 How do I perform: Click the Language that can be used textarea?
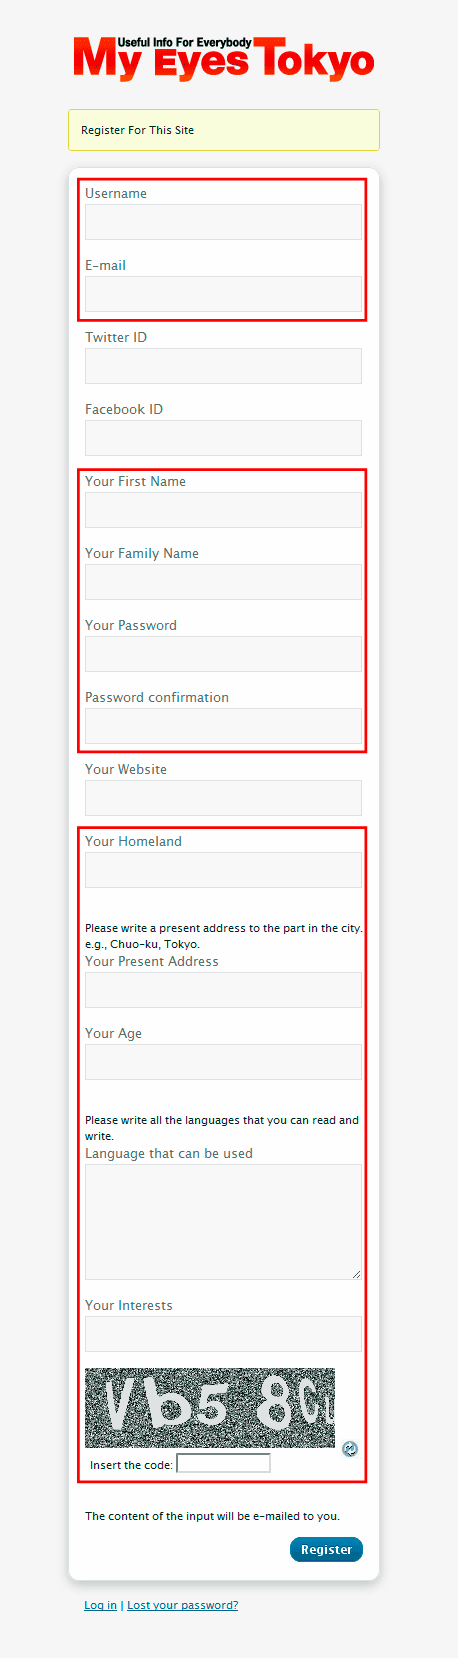(x=223, y=1222)
